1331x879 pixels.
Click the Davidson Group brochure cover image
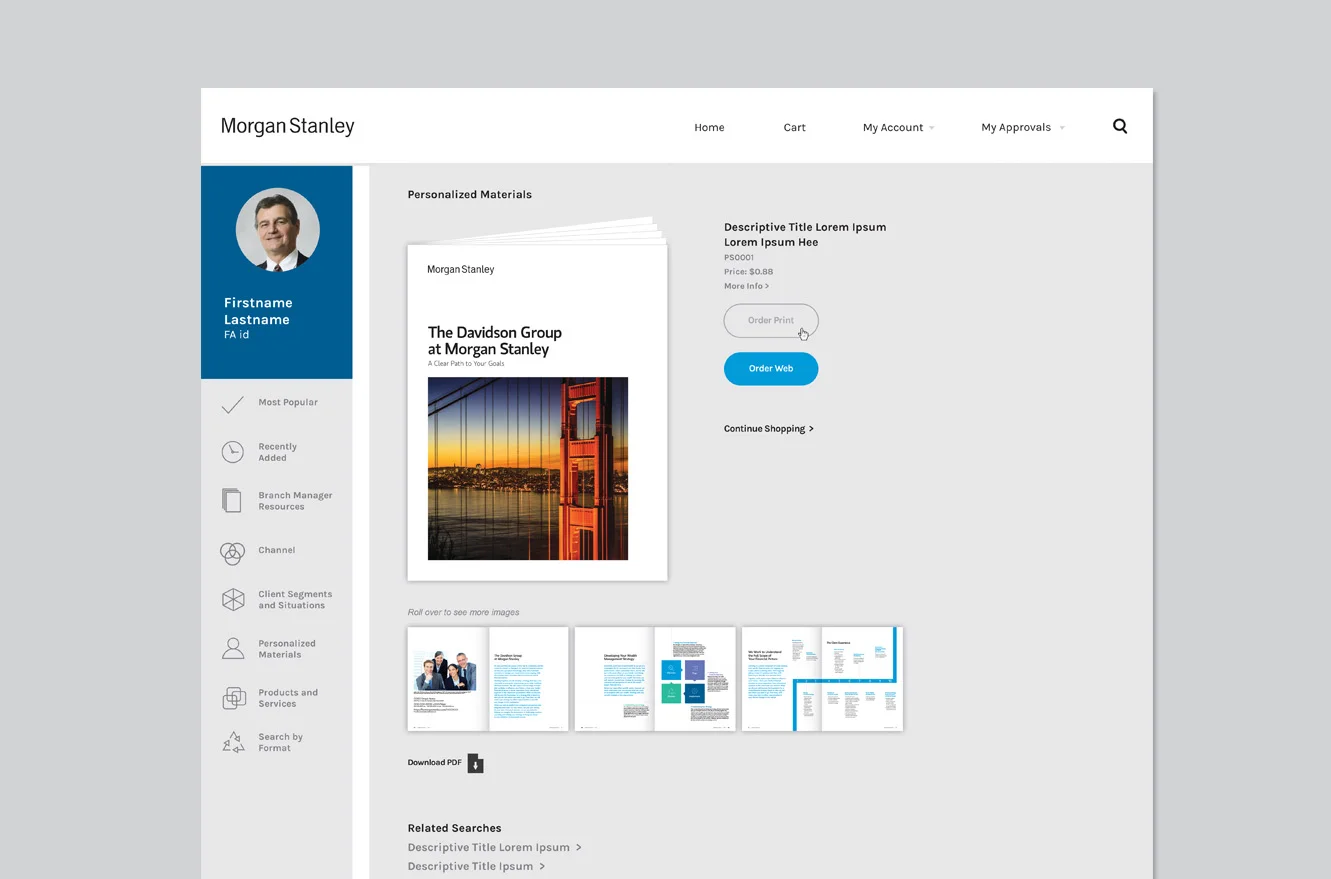point(537,412)
